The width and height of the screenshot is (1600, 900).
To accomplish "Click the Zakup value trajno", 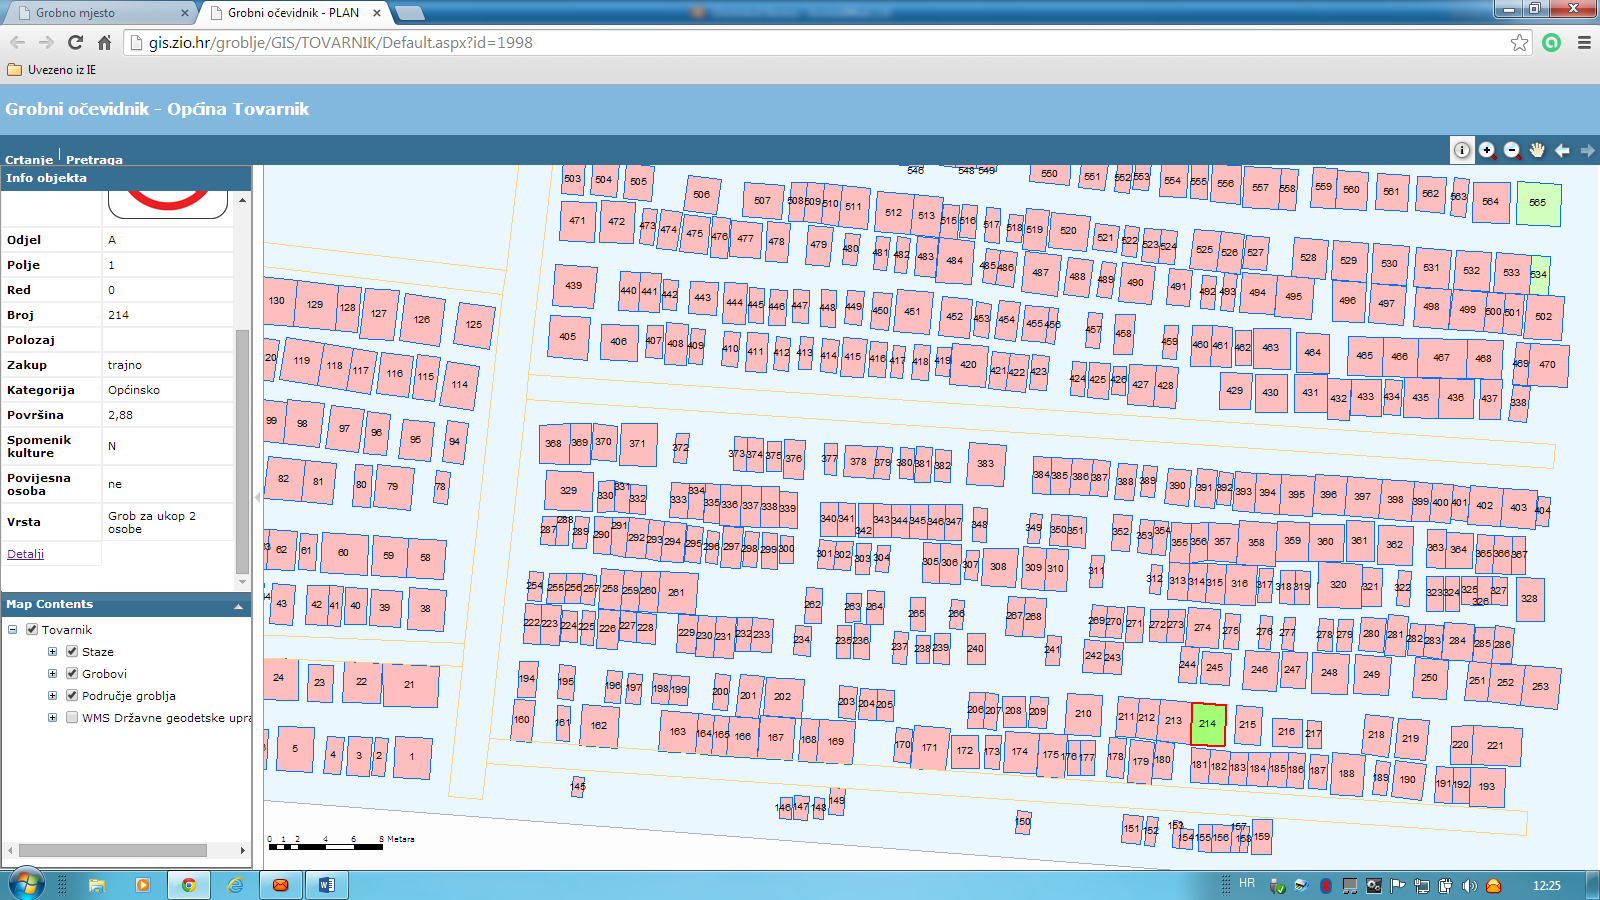I will [168, 365].
